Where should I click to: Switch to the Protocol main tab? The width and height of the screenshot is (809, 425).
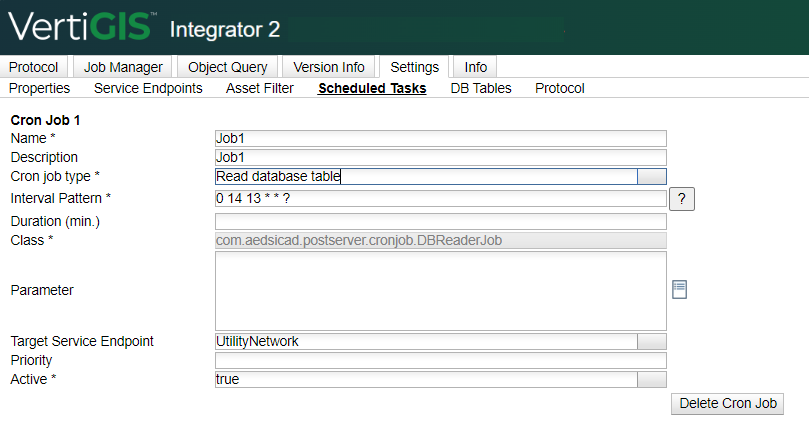[x=34, y=67]
